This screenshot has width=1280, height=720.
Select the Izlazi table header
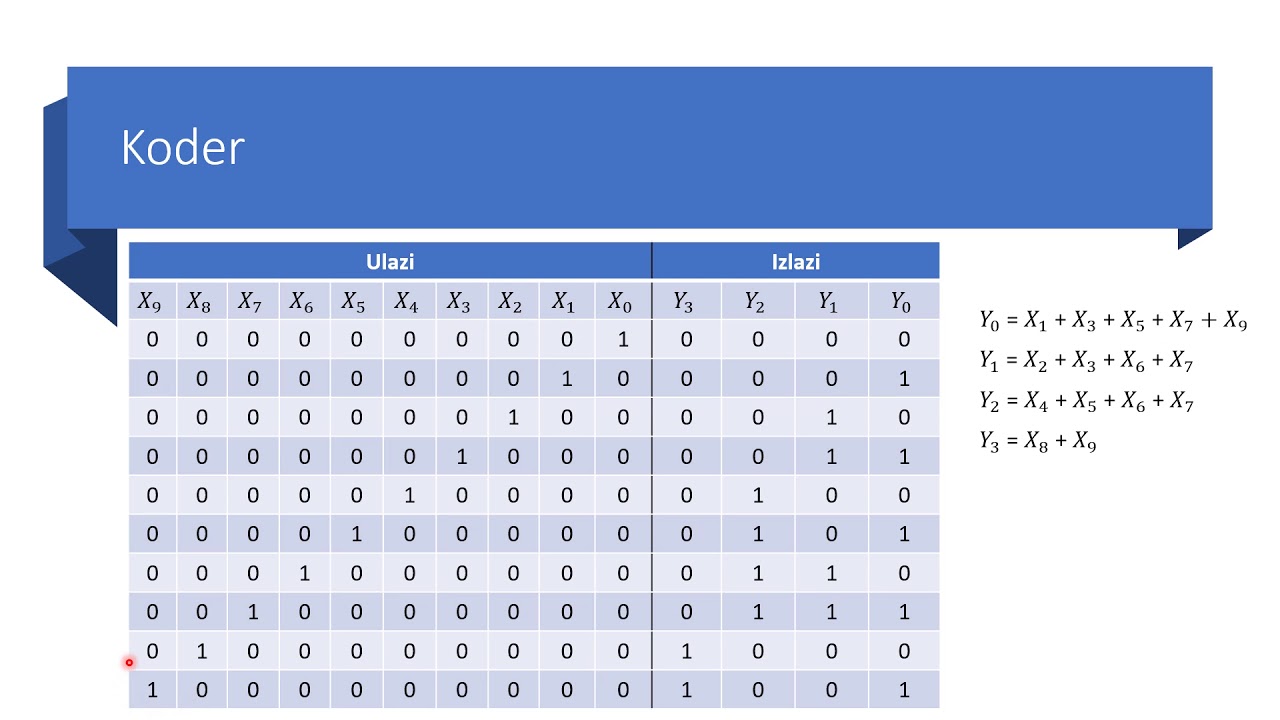(796, 262)
